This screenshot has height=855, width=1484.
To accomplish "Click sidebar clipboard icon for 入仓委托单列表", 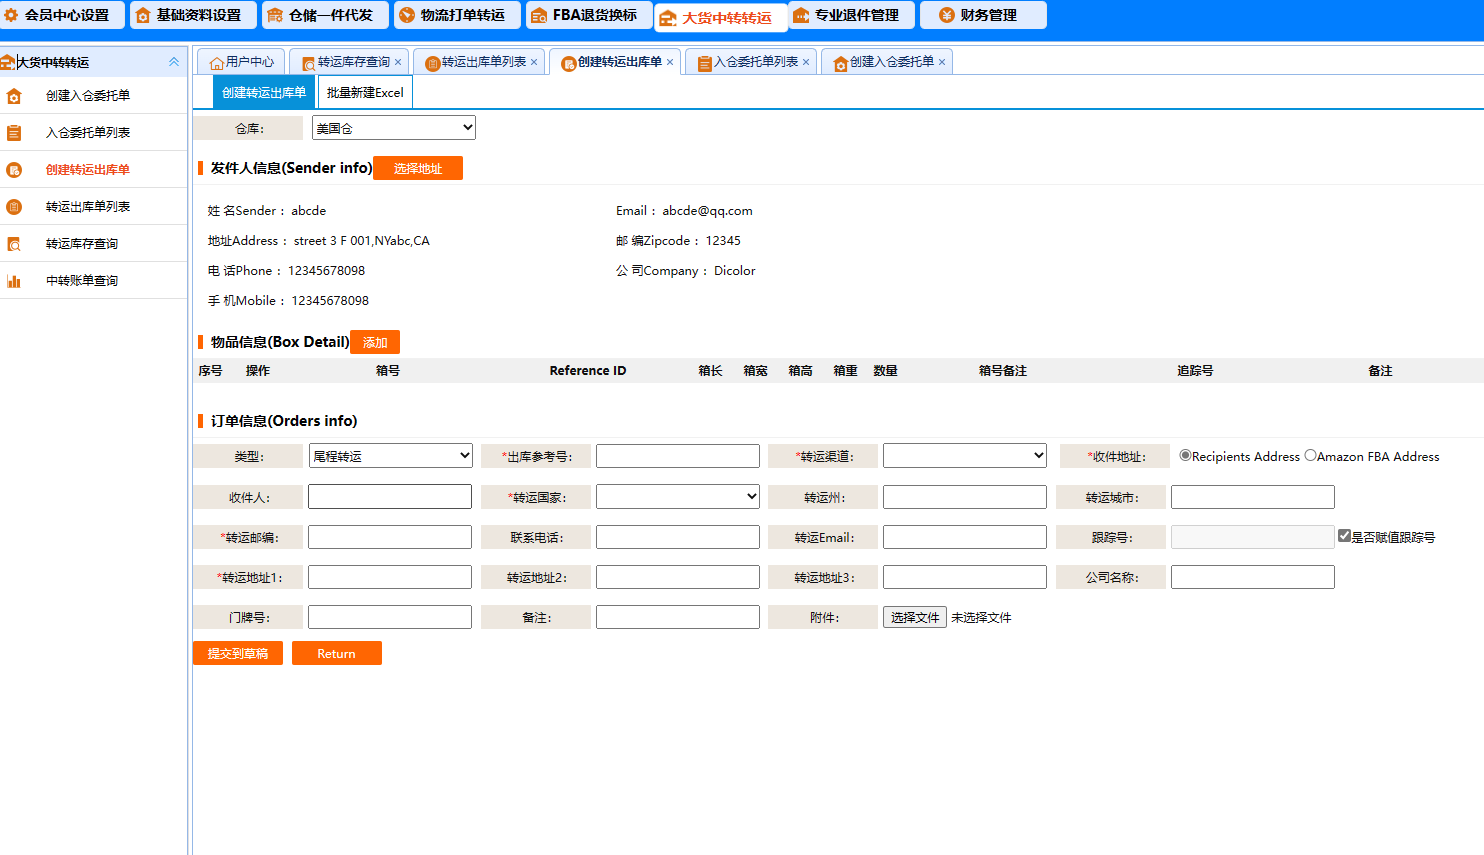I will (x=14, y=133).
